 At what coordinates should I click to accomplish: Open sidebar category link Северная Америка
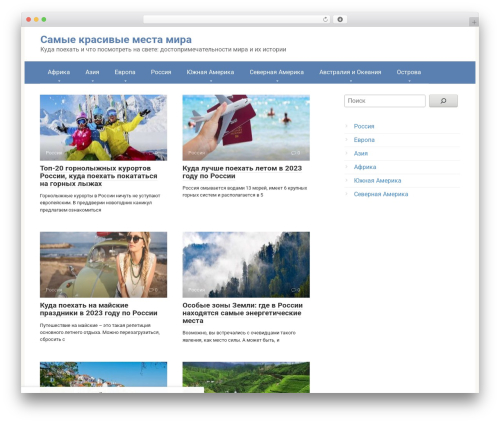coord(381,194)
